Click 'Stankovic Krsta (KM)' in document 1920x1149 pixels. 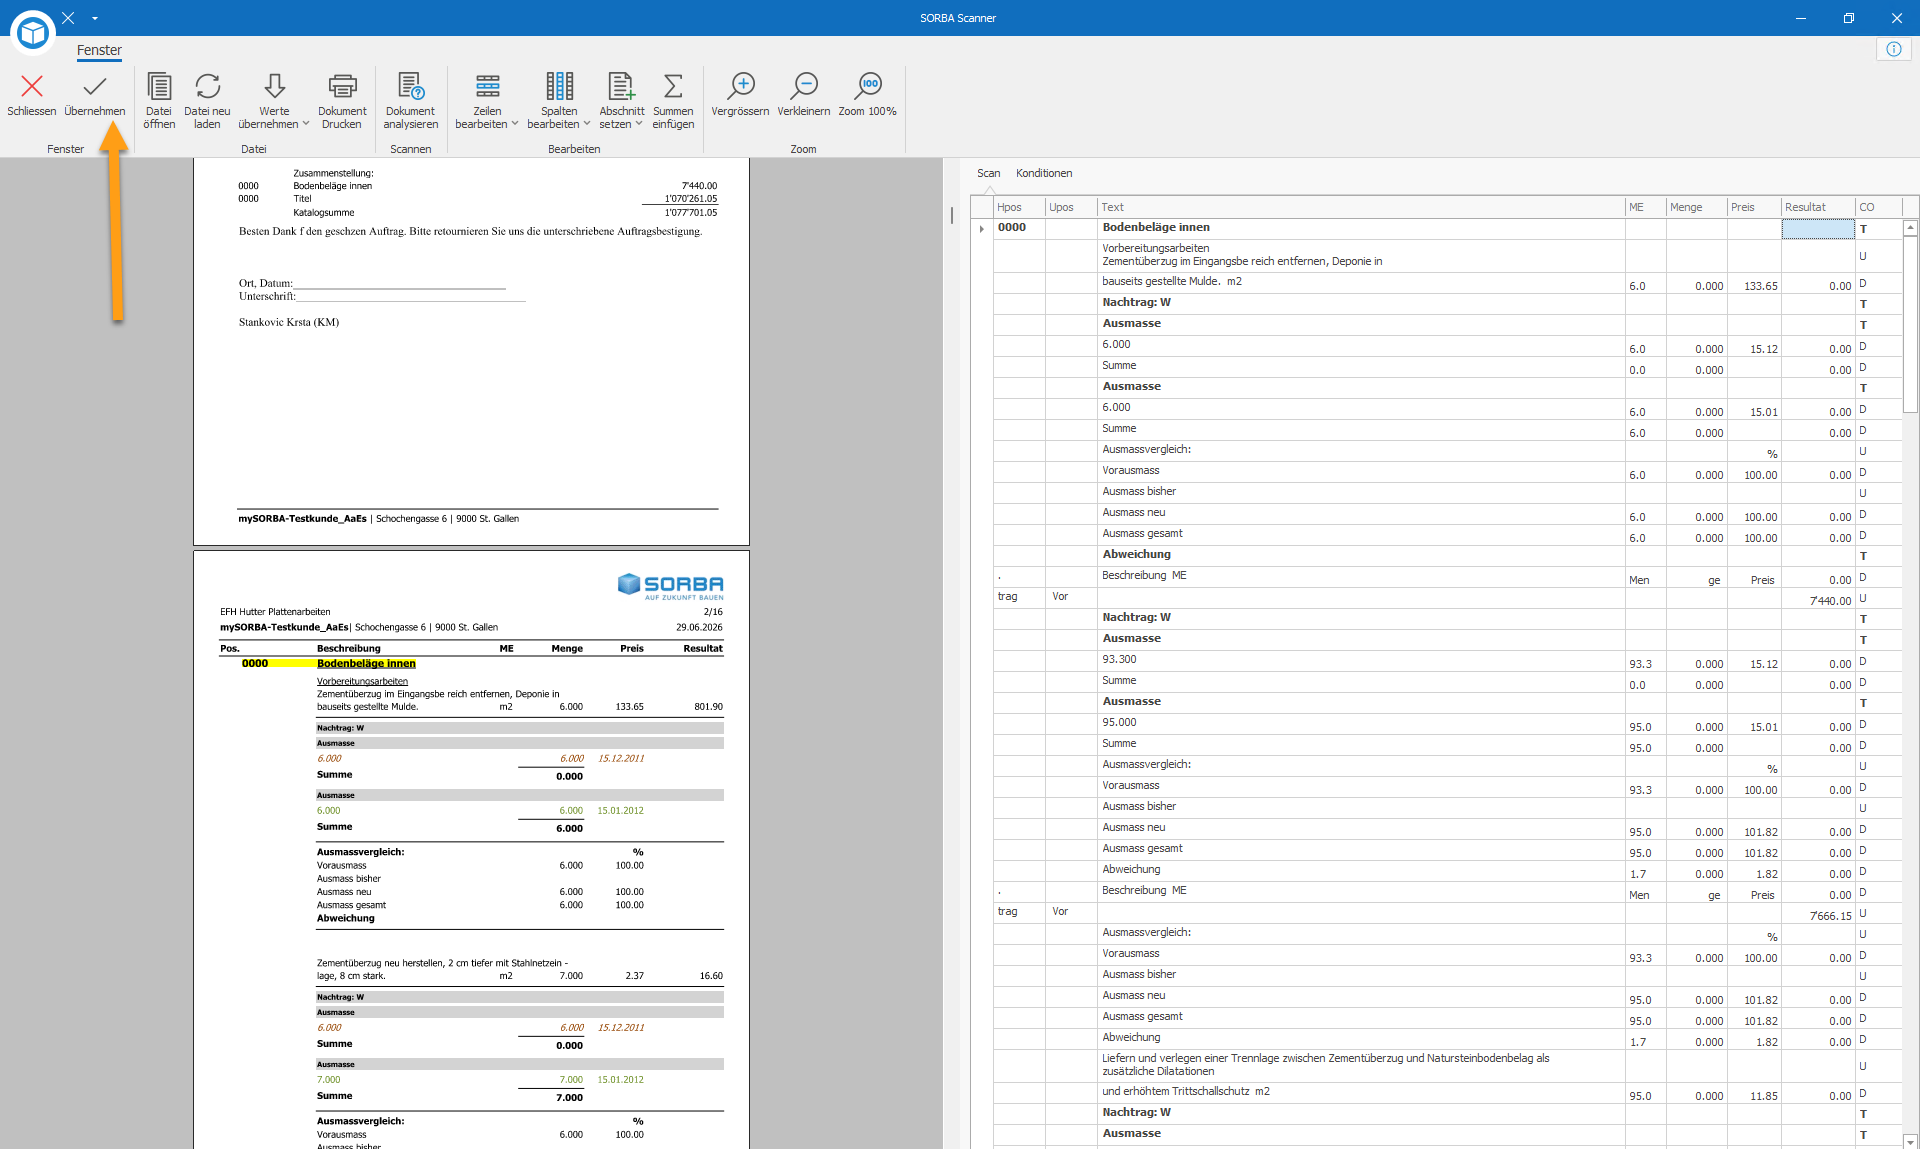pos(289,323)
